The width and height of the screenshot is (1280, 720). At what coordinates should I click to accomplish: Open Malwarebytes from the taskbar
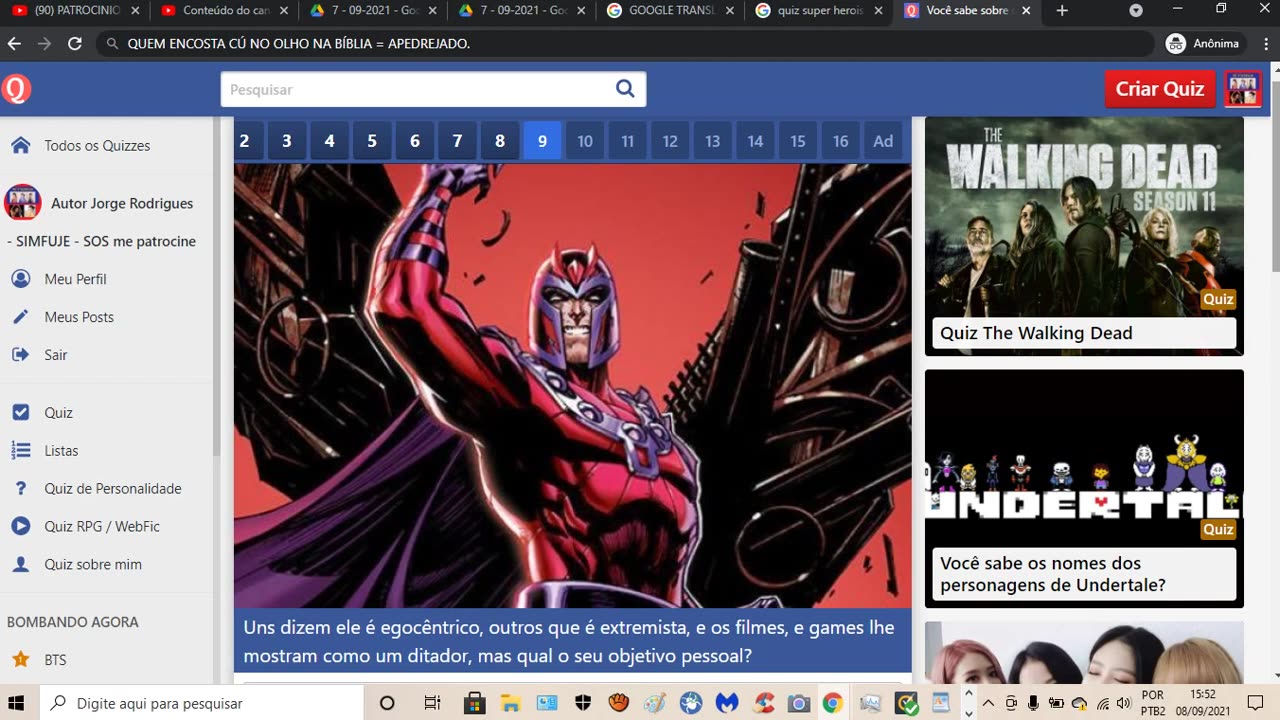(727, 703)
